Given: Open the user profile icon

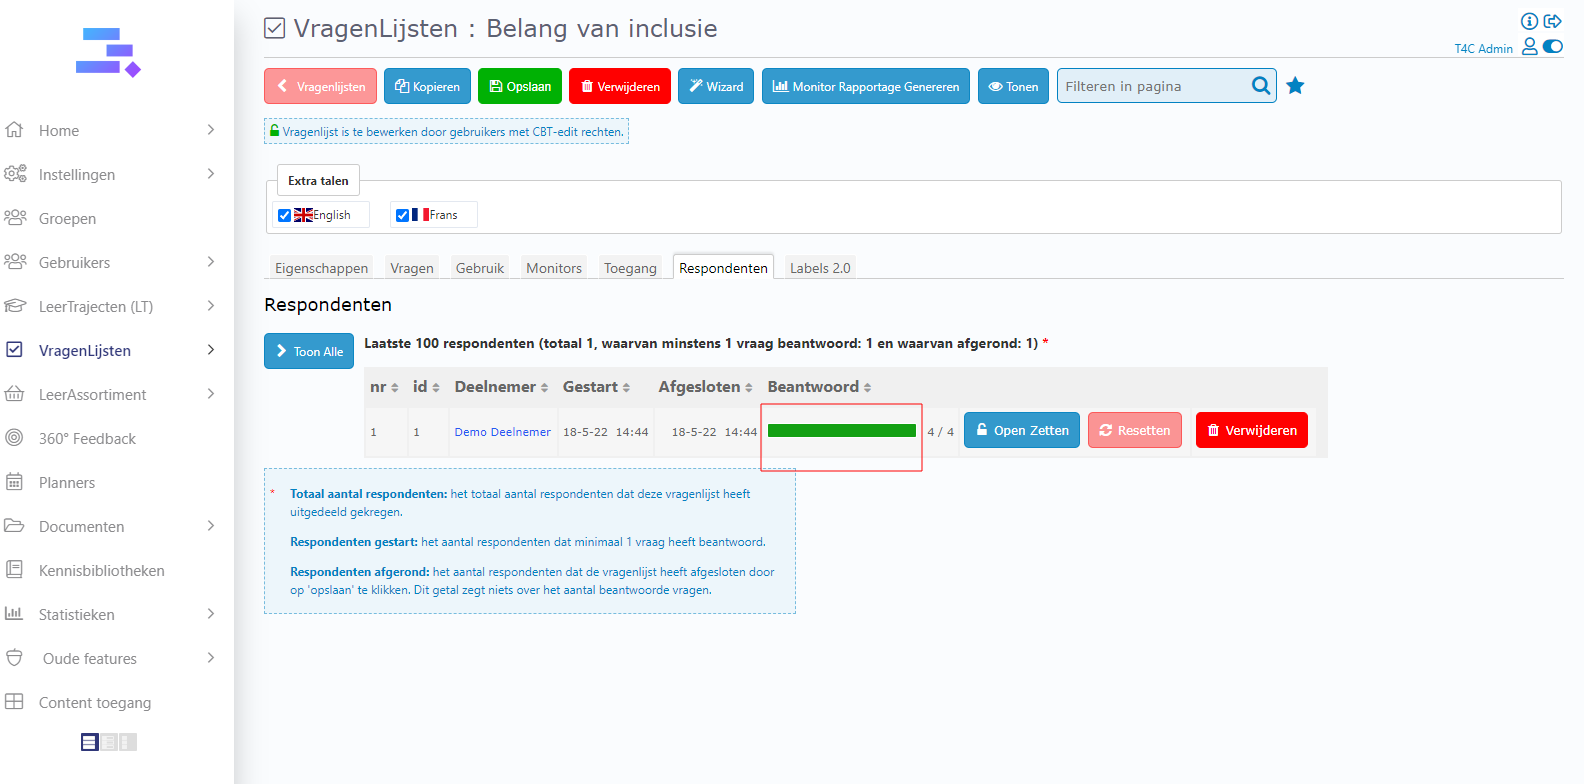Looking at the screenshot, I should tap(1529, 47).
